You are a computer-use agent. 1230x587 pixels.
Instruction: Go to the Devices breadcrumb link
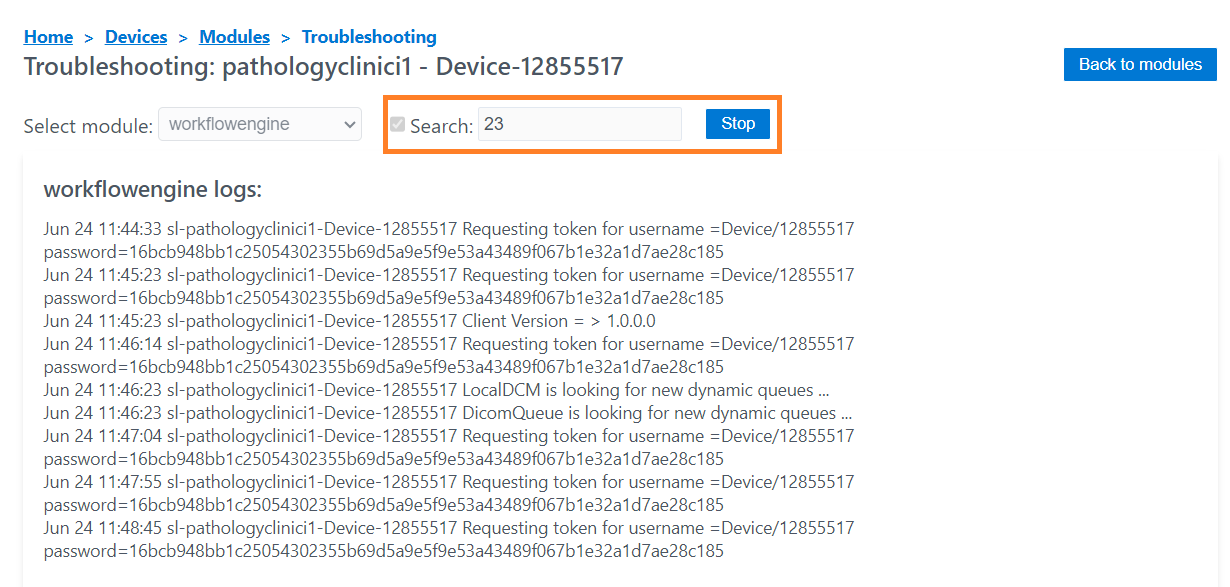click(x=136, y=37)
